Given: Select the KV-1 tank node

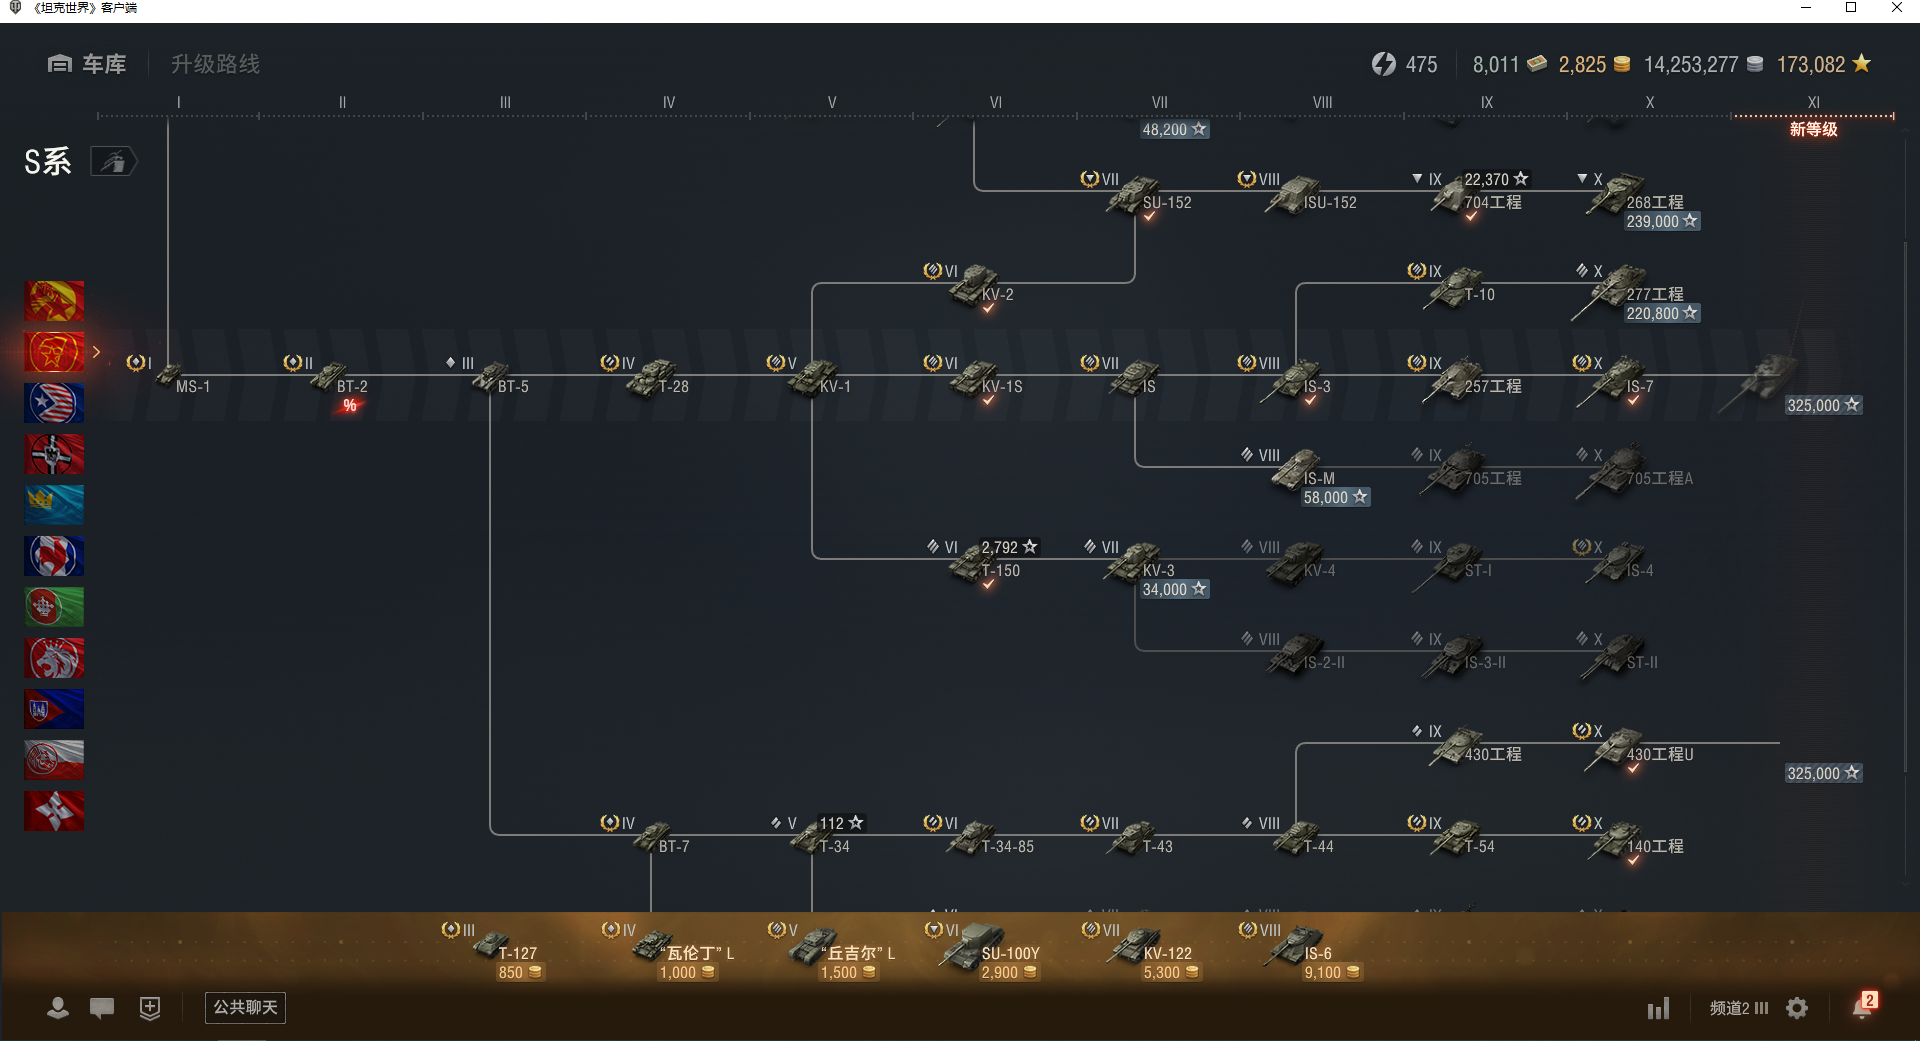Looking at the screenshot, I should pyautogui.click(x=812, y=377).
